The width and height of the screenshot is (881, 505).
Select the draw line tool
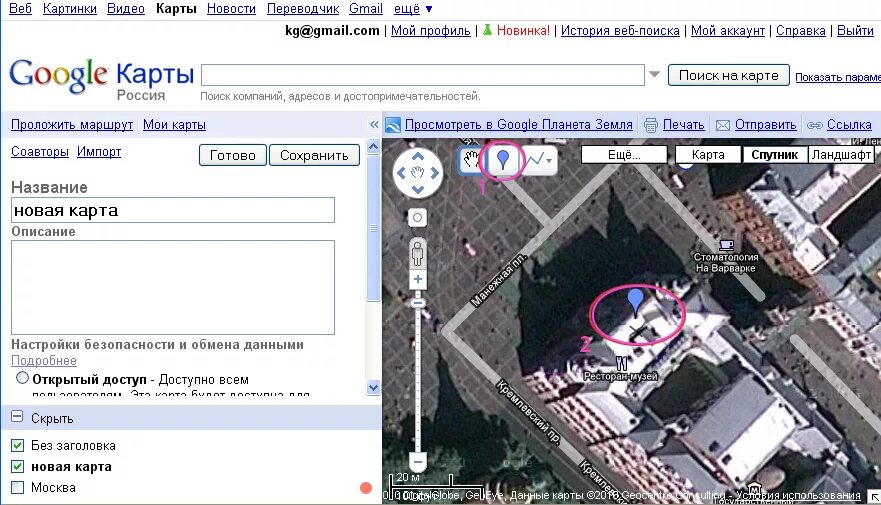tap(534, 160)
